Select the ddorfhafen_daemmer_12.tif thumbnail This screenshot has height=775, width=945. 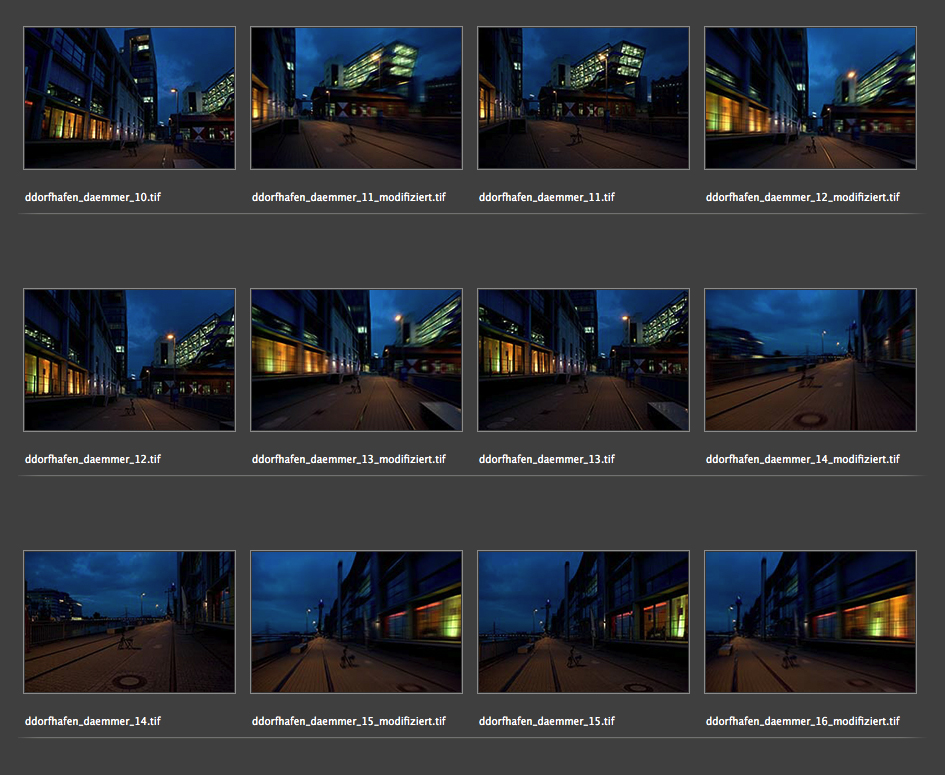tap(129, 360)
